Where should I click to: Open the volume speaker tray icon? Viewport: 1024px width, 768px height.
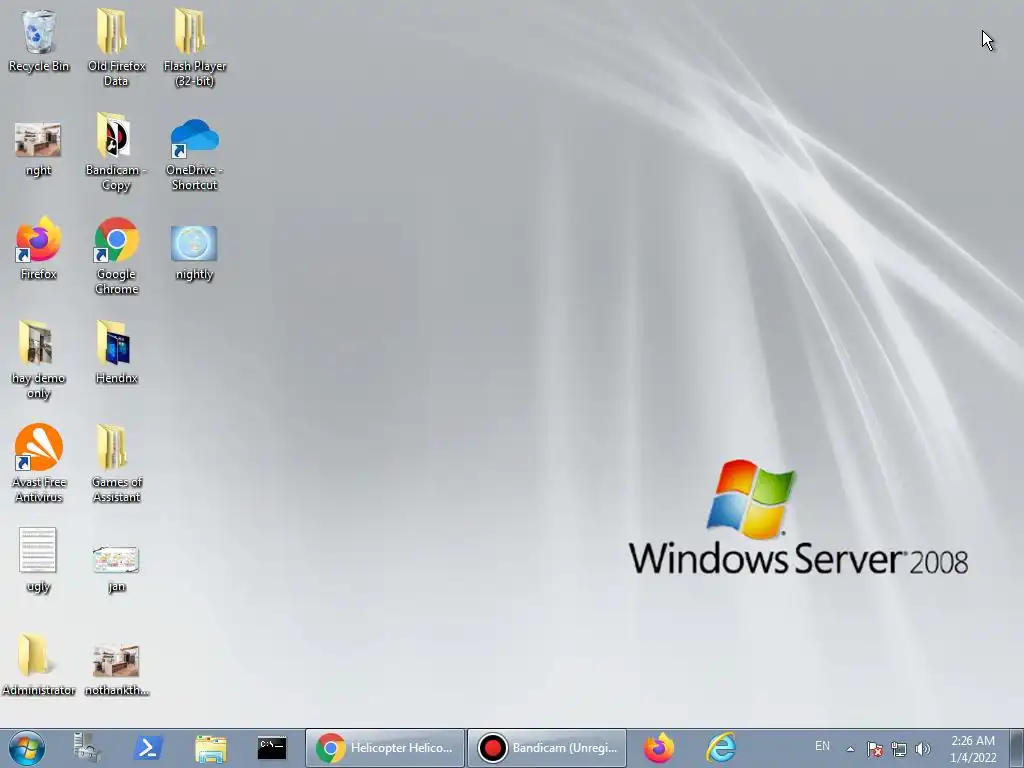[923, 749]
